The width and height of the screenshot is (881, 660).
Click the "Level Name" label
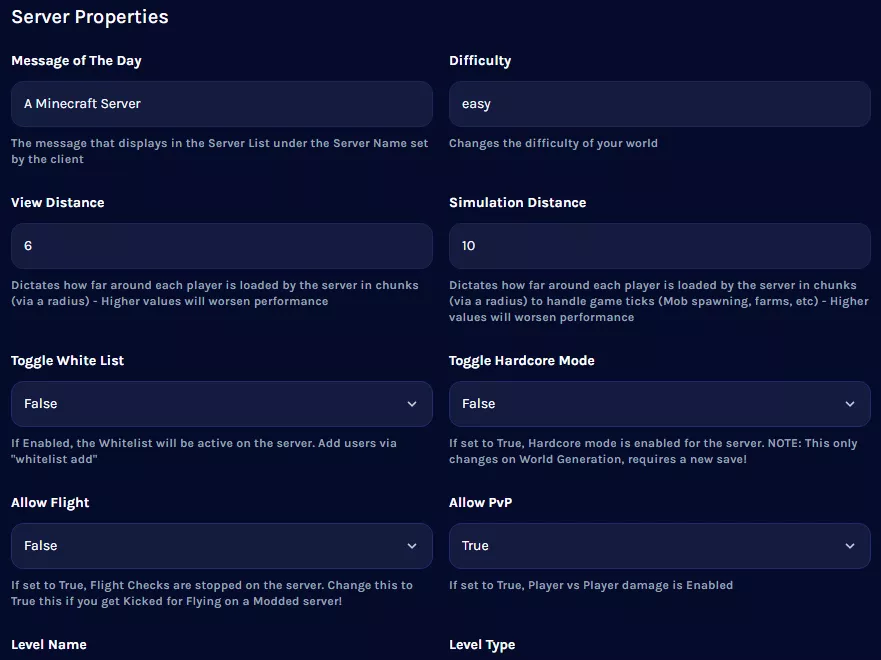[x=49, y=645]
